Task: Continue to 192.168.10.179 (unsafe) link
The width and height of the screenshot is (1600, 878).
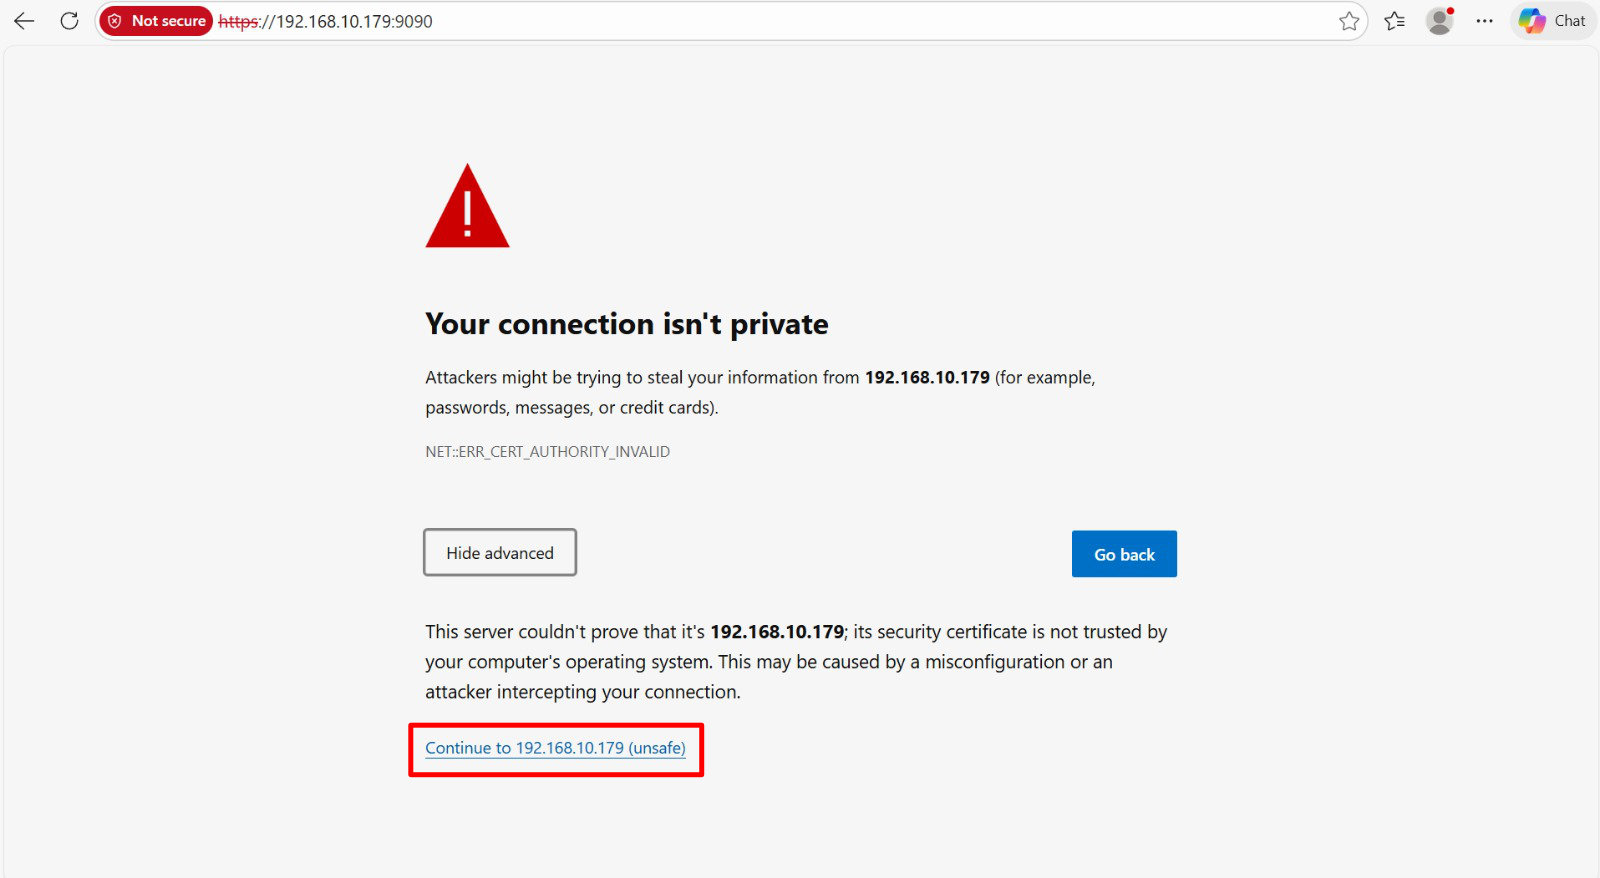Action: coord(555,748)
